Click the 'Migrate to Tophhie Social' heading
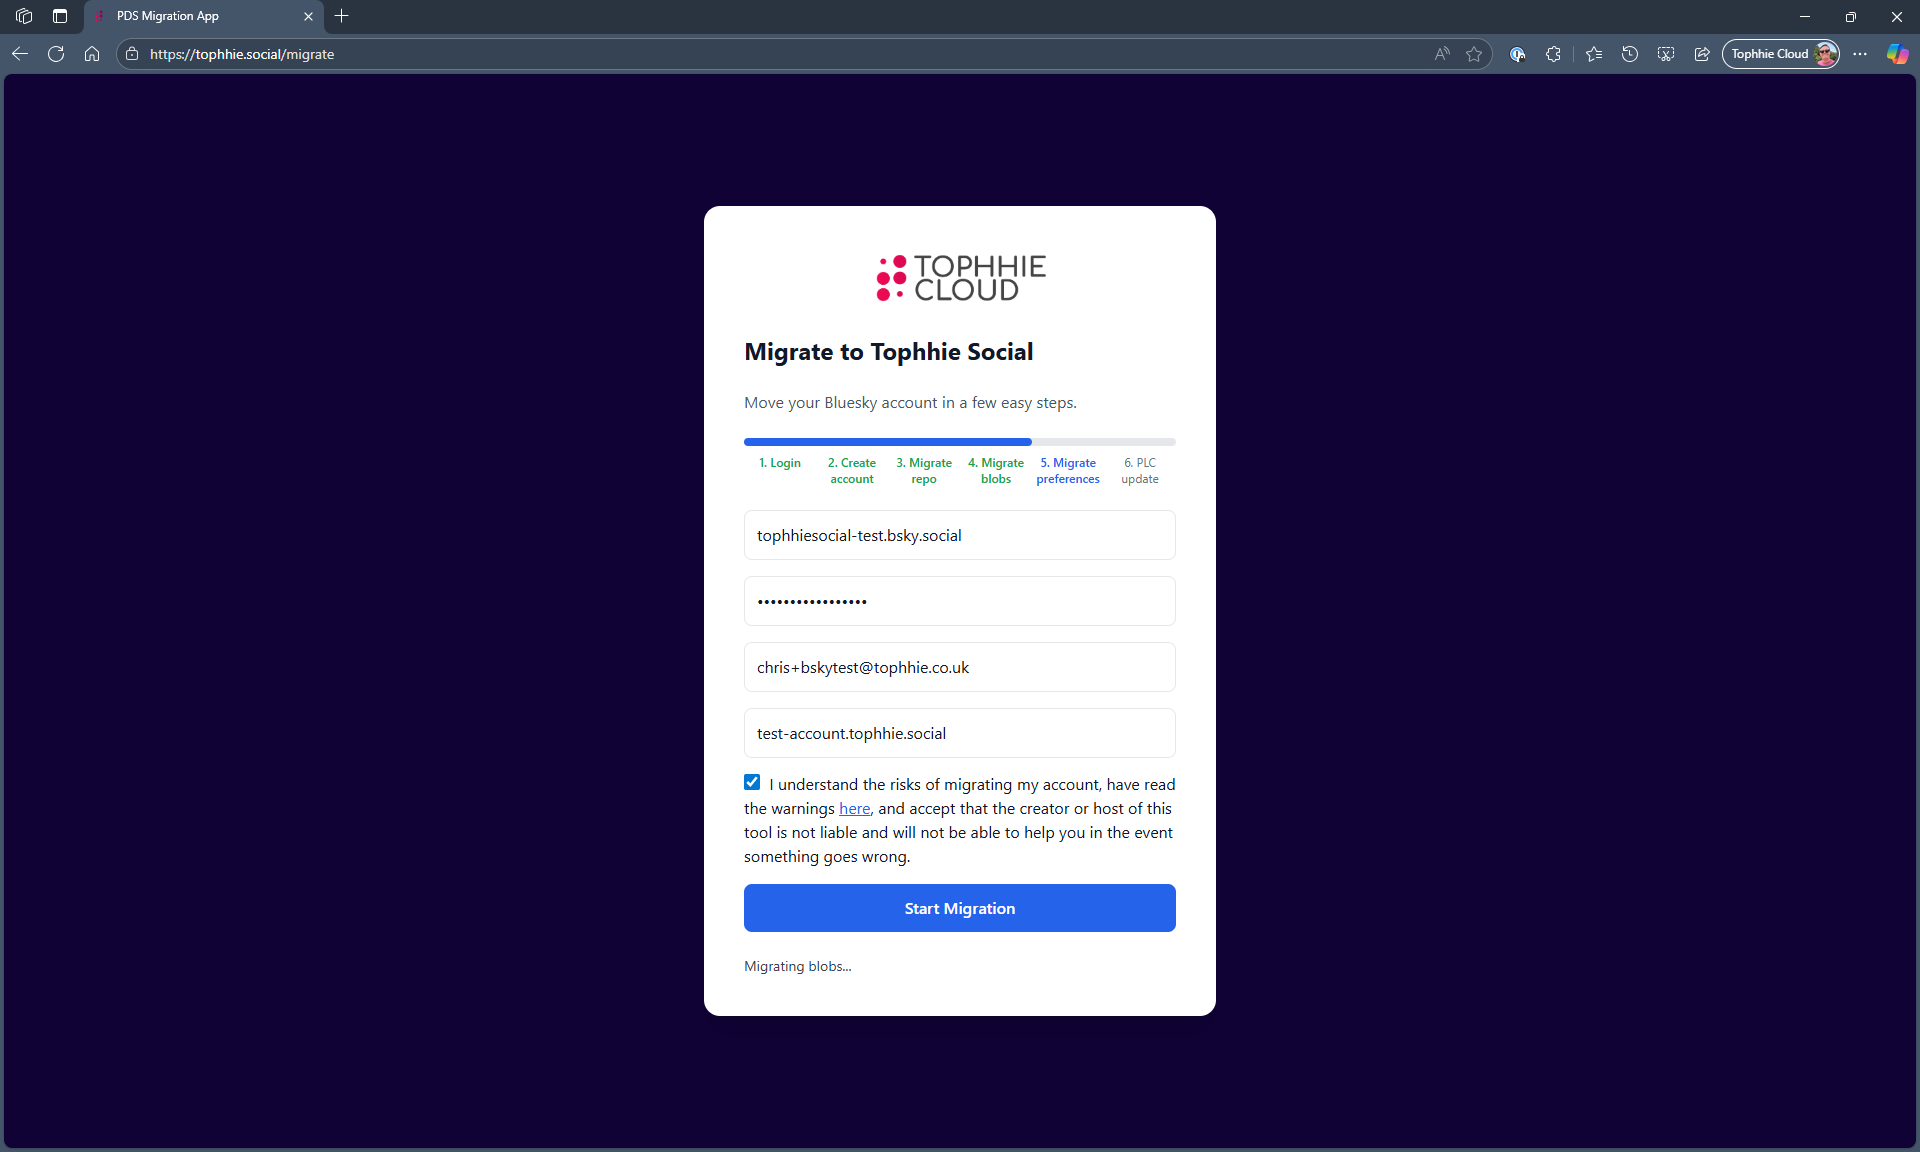The image size is (1920, 1152). tap(889, 352)
